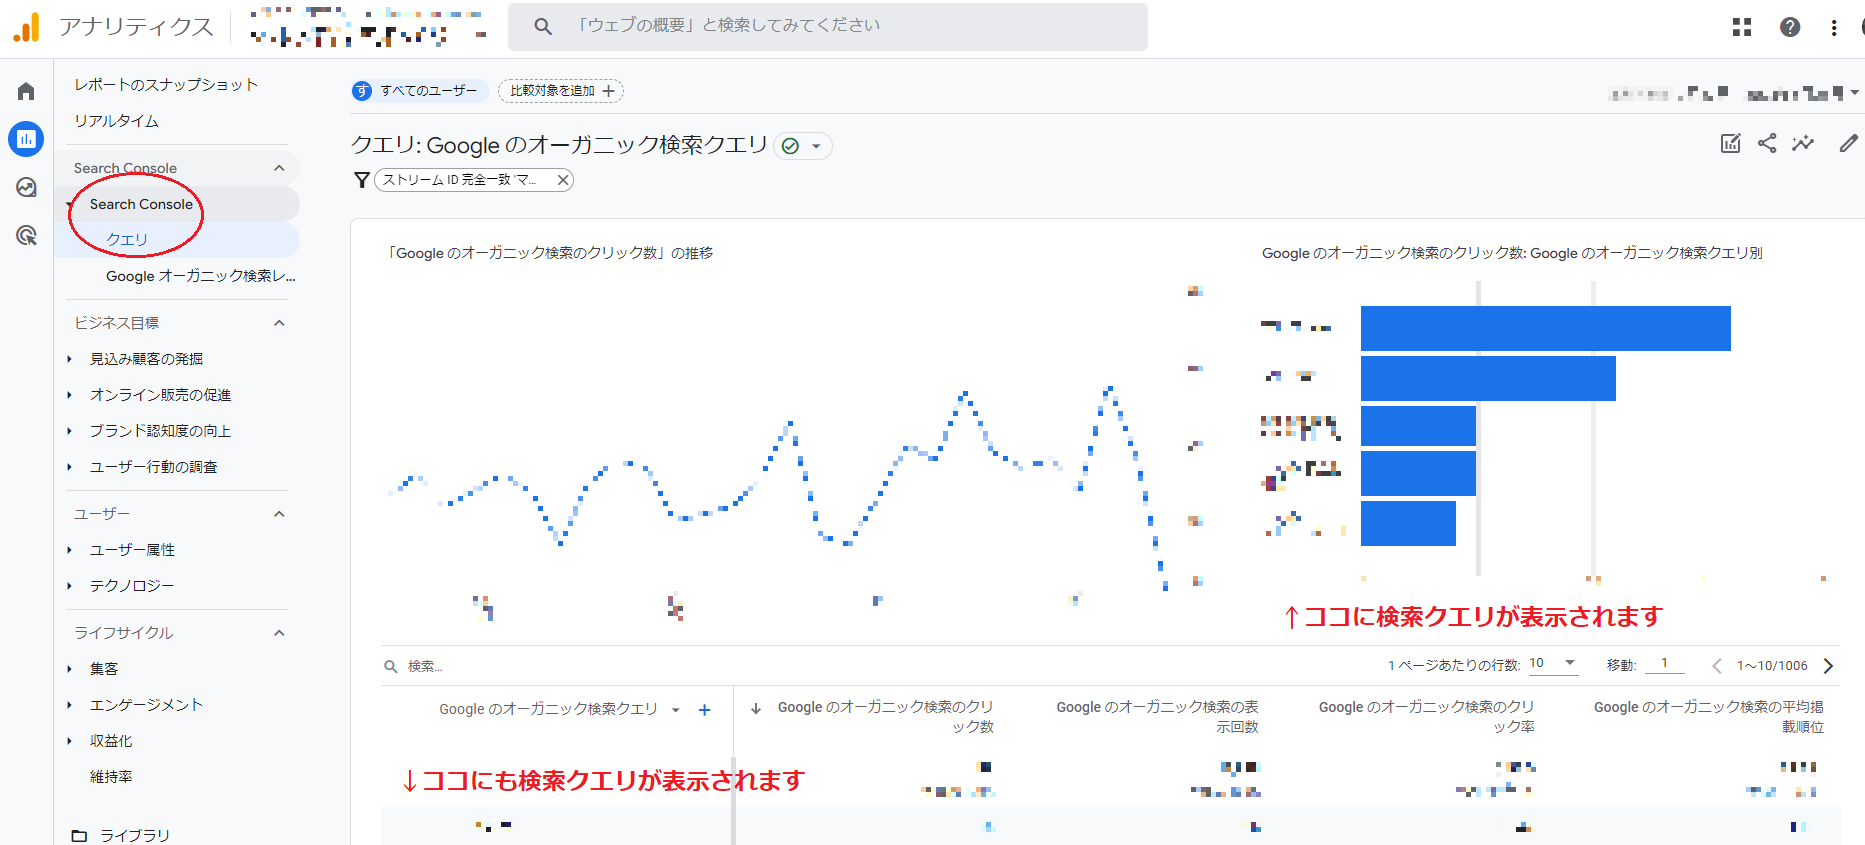Open the リアルタイム report
The image size is (1865, 845).
pos(116,121)
